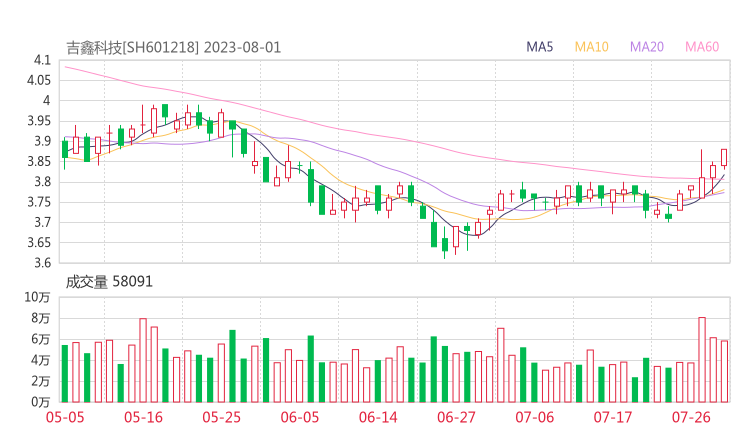Click the 3.75 price axis label
The width and height of the screenshot is (740, 440).
click(38, 202)
